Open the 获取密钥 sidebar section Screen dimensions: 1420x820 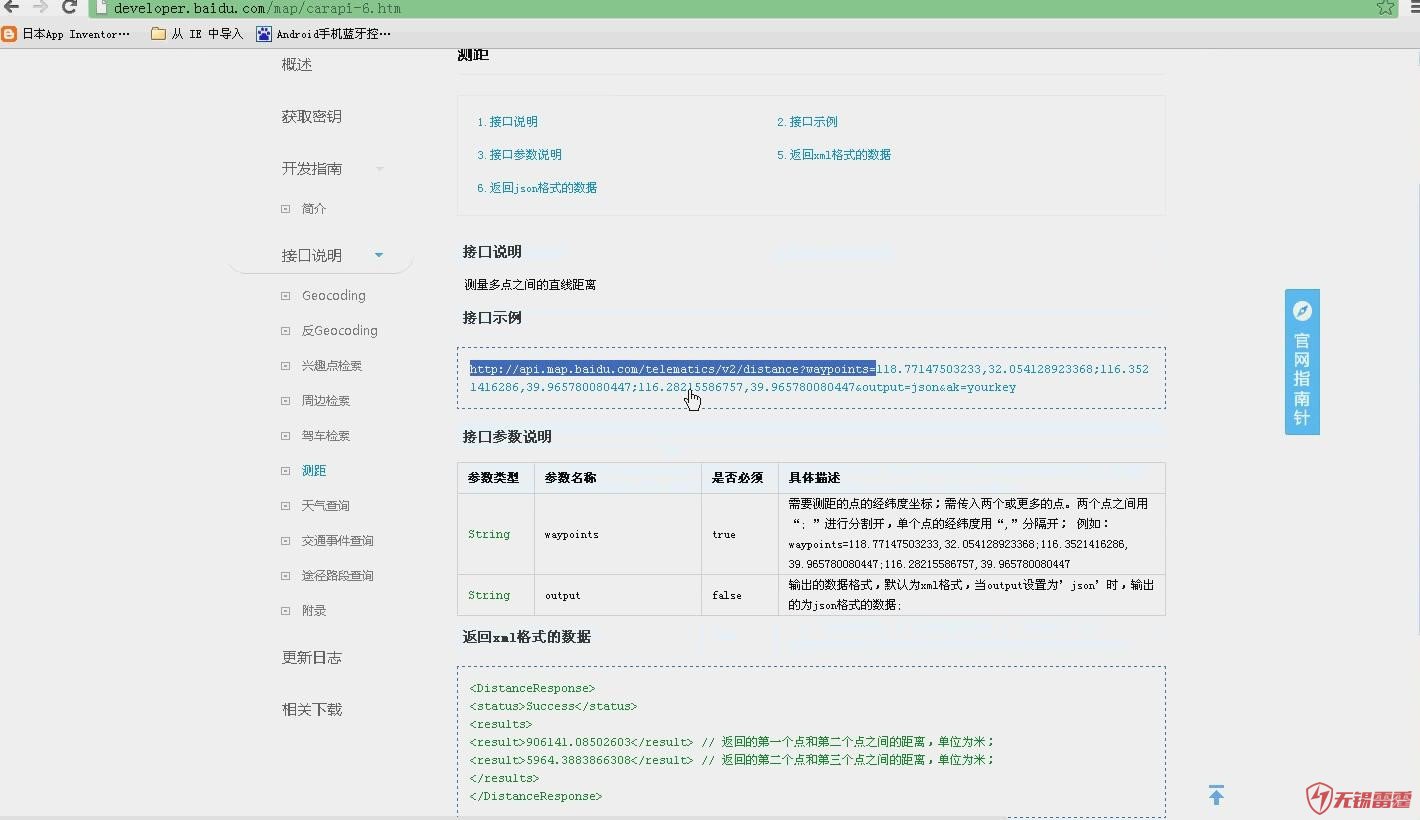point(312,116)
